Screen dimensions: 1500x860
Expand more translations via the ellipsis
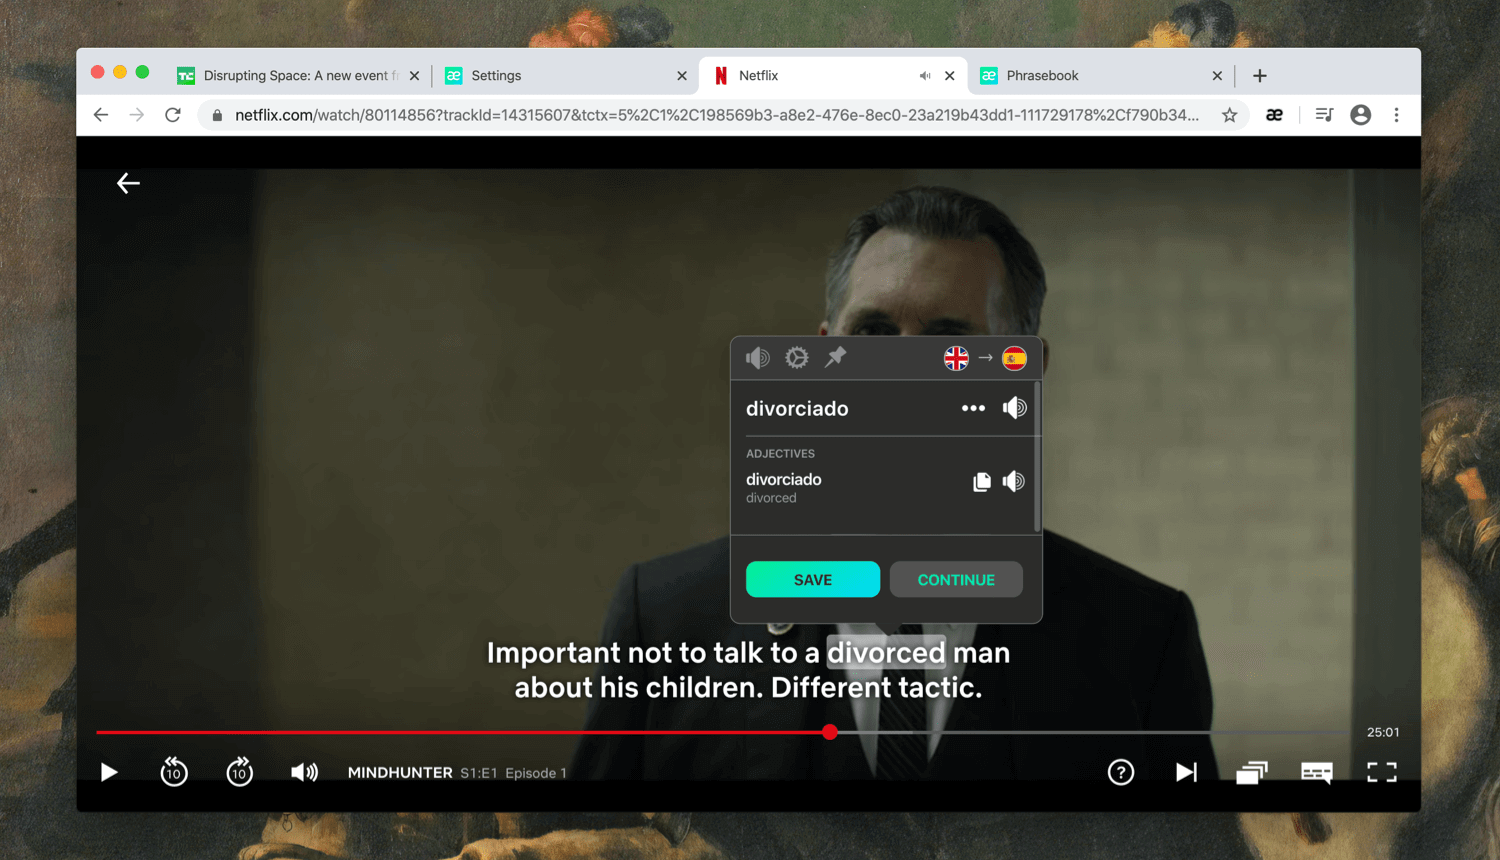coord(972,408)
